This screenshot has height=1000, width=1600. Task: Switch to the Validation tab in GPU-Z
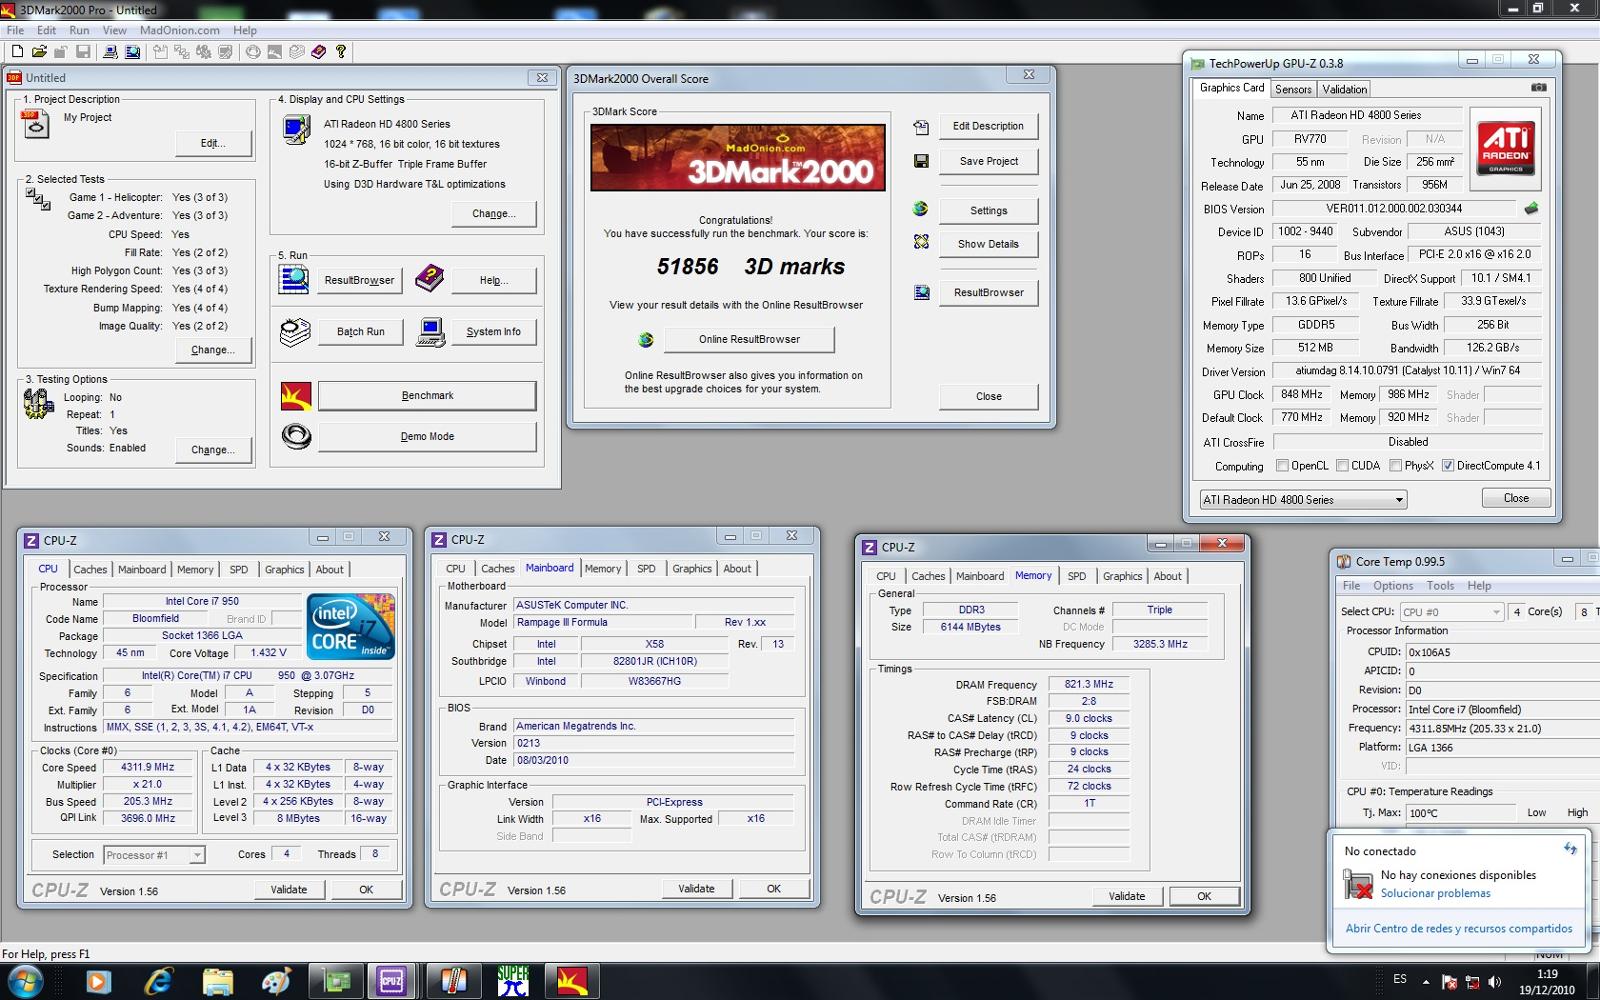[x=1344, y=89]
